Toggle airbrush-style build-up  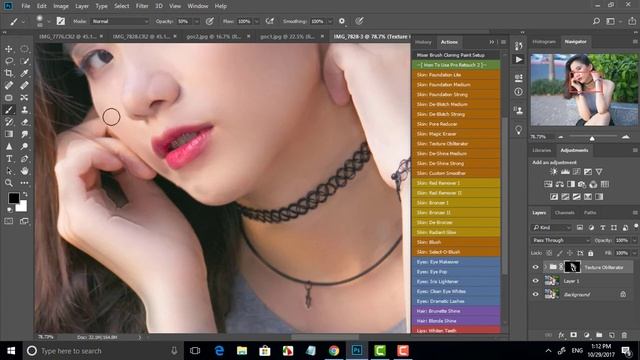(x=270, y=21)
